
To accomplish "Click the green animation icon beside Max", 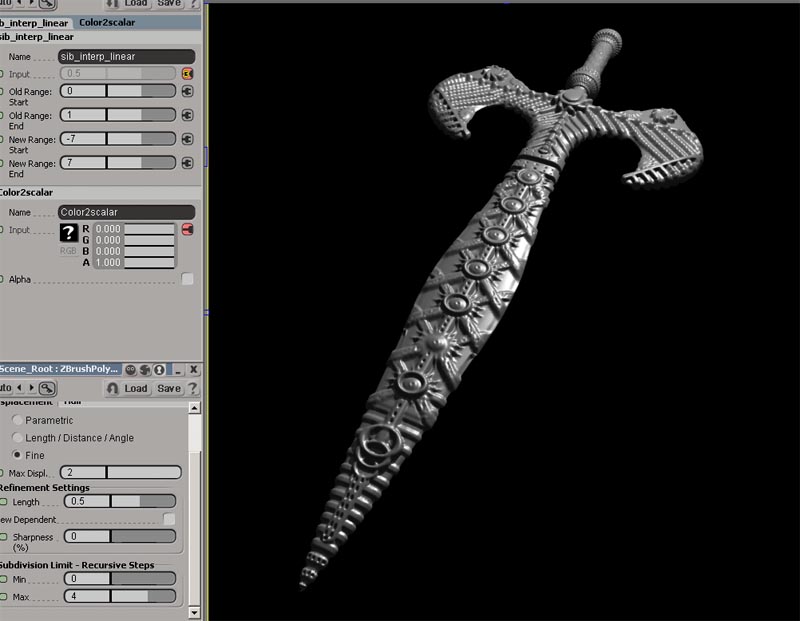I will click(x=4, y=597).
